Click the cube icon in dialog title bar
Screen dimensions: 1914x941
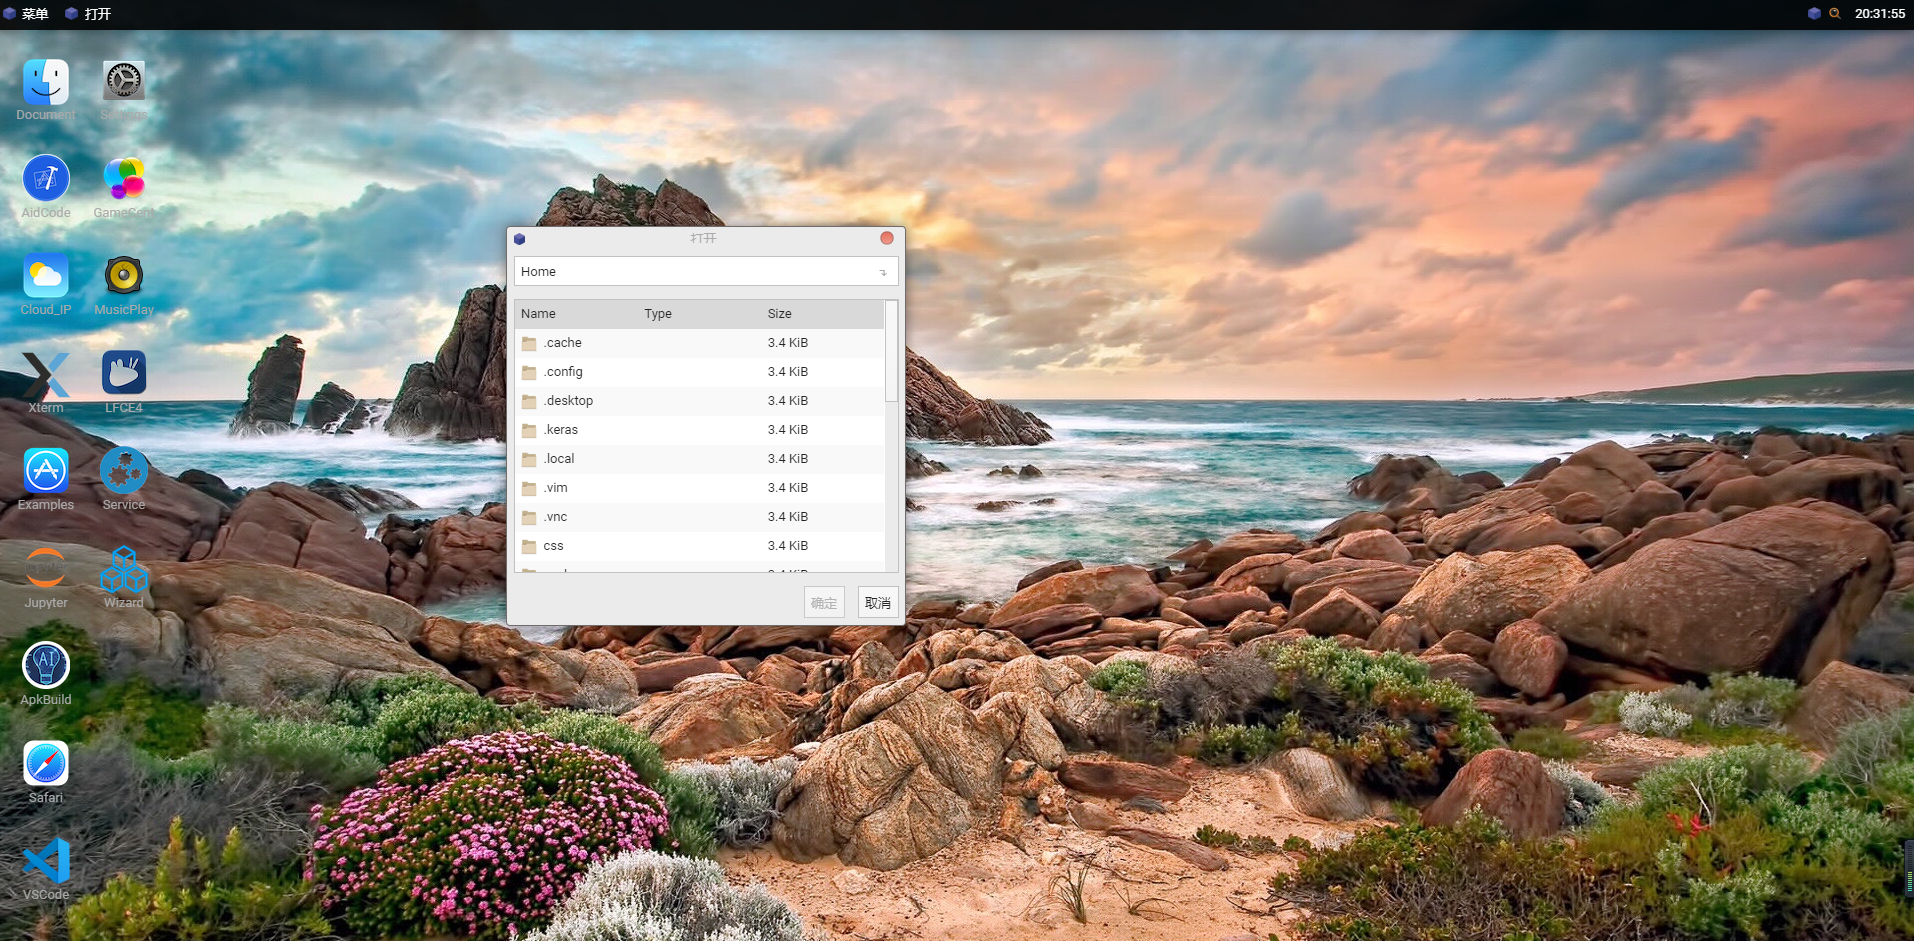(x=519, y=239)
